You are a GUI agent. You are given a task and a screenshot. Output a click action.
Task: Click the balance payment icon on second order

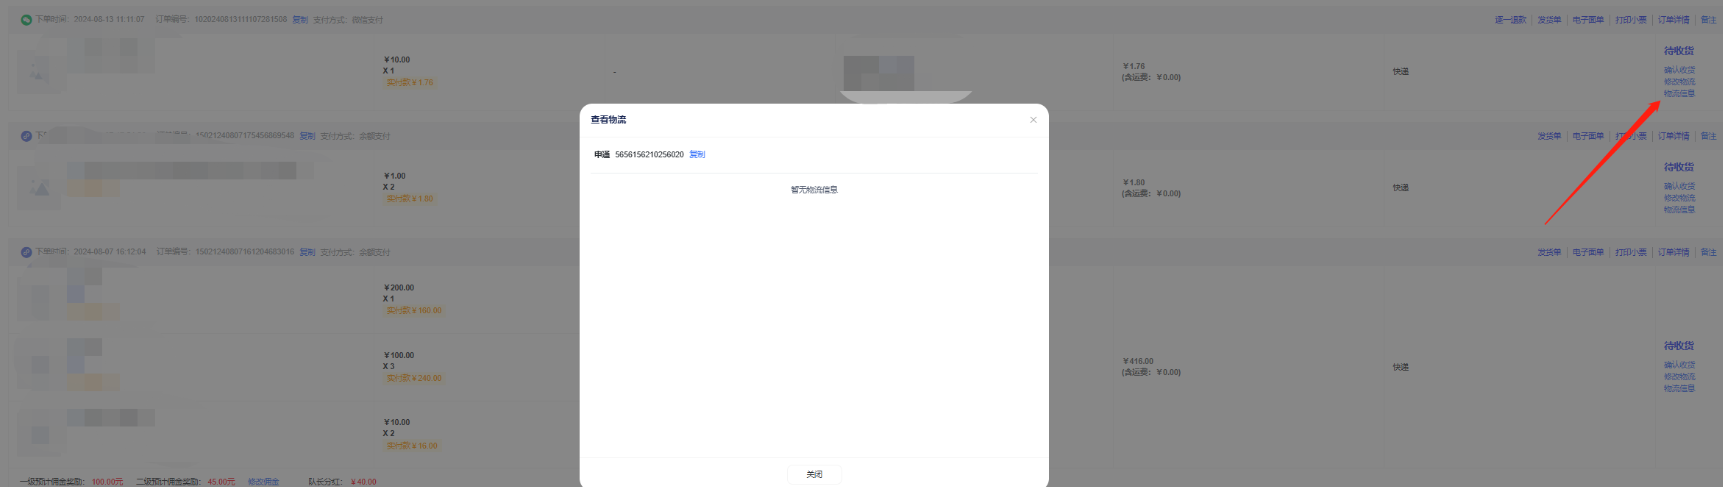pyautogui.click(x=26, y=136)
